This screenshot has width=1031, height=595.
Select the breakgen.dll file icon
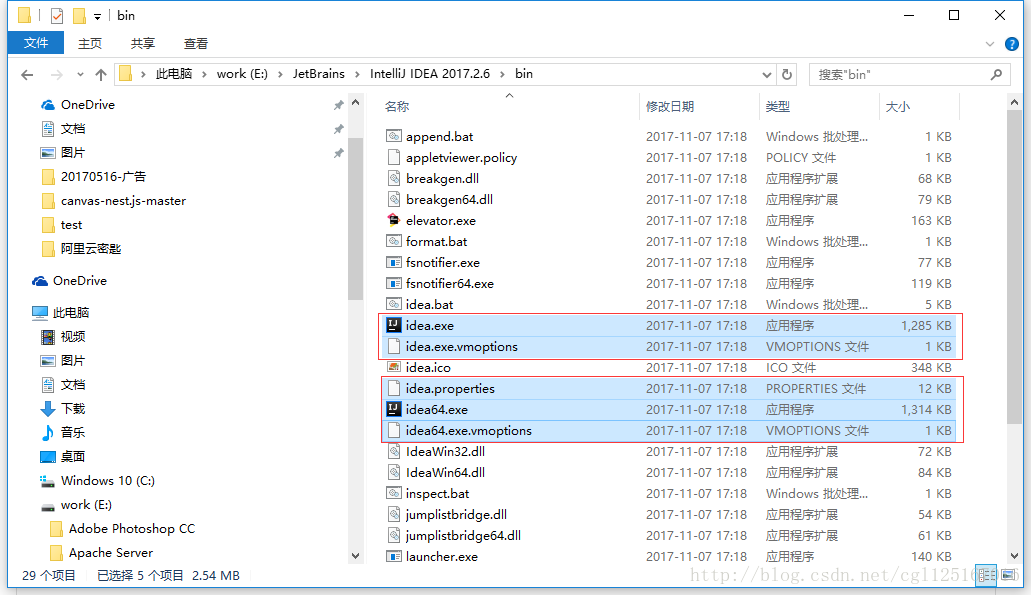click(x=393, y=178)
